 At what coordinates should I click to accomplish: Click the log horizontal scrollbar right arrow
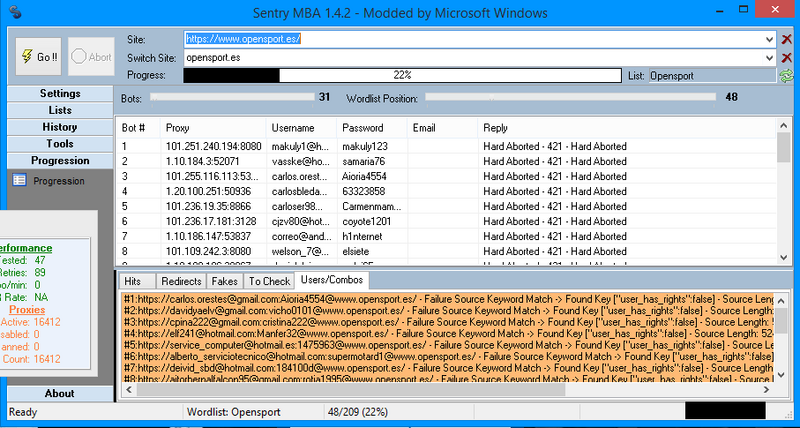(x=766, y=390)
